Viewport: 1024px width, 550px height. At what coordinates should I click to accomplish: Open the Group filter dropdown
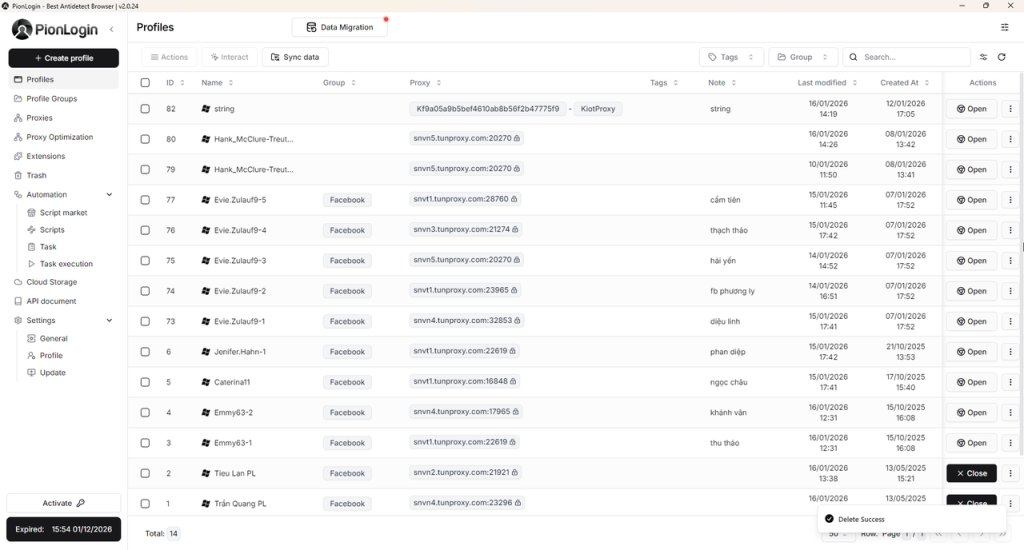(x=802, y=57)
